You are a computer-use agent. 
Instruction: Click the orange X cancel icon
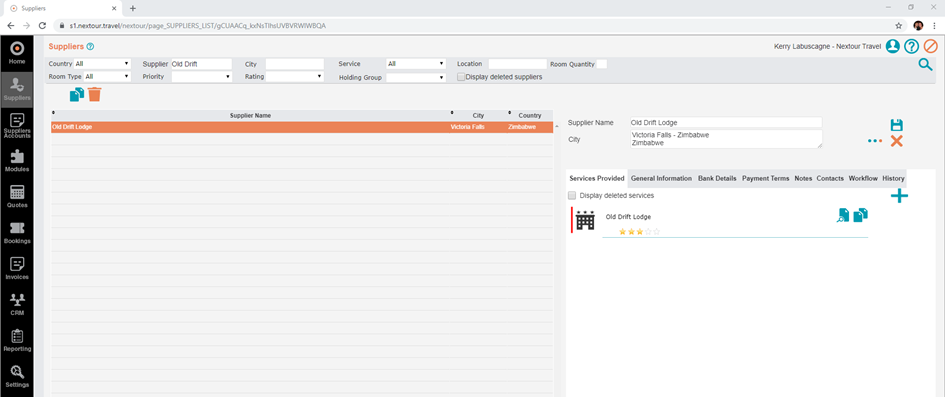click(x=896, y=141)
